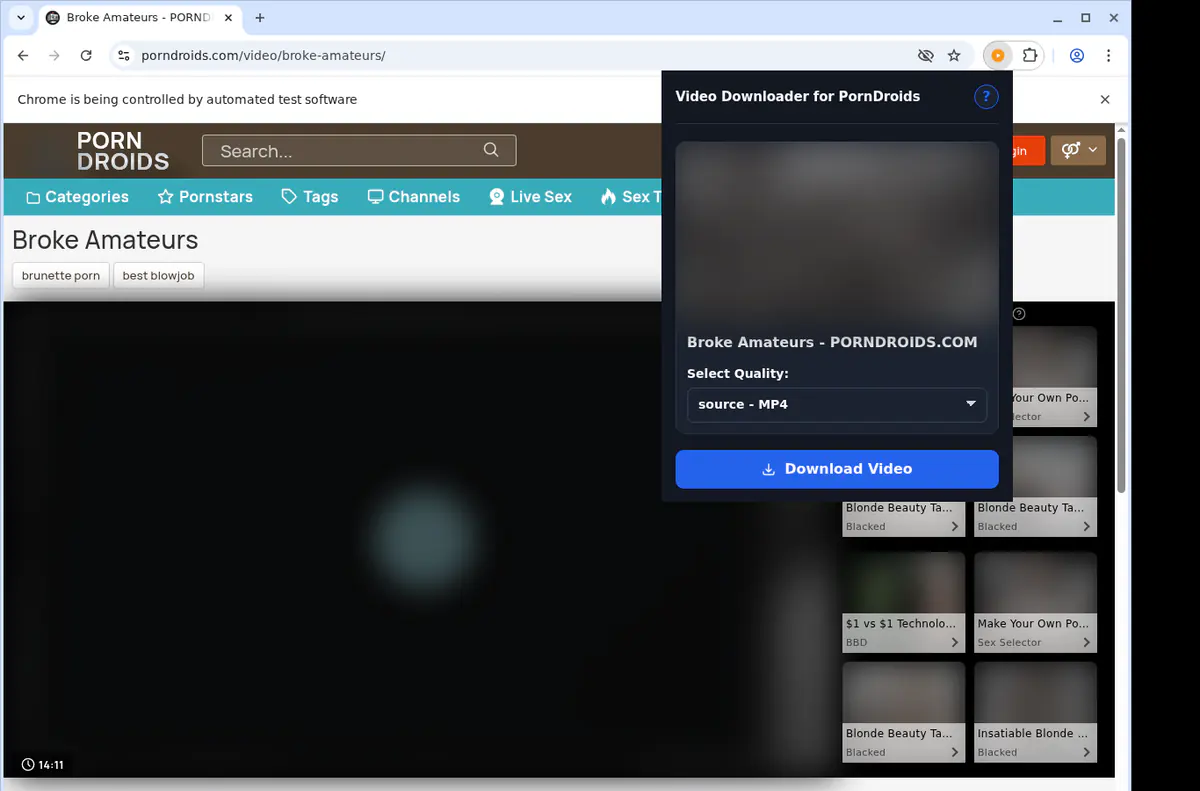Open a new browser tab

click(x=260, y=18)
